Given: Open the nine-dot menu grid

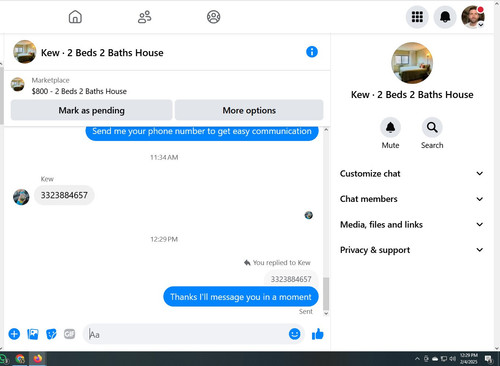Looking at the screenshot, I should [x=417, y=17].
